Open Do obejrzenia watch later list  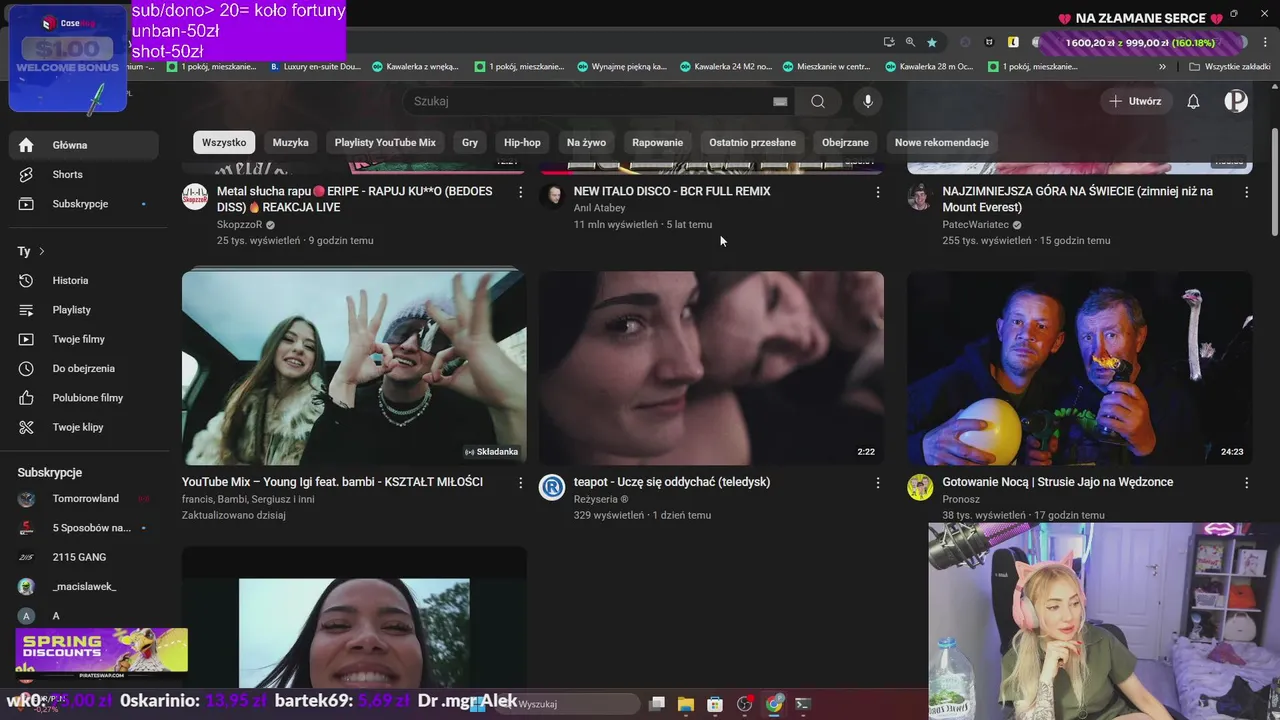(x=84, y=369)
